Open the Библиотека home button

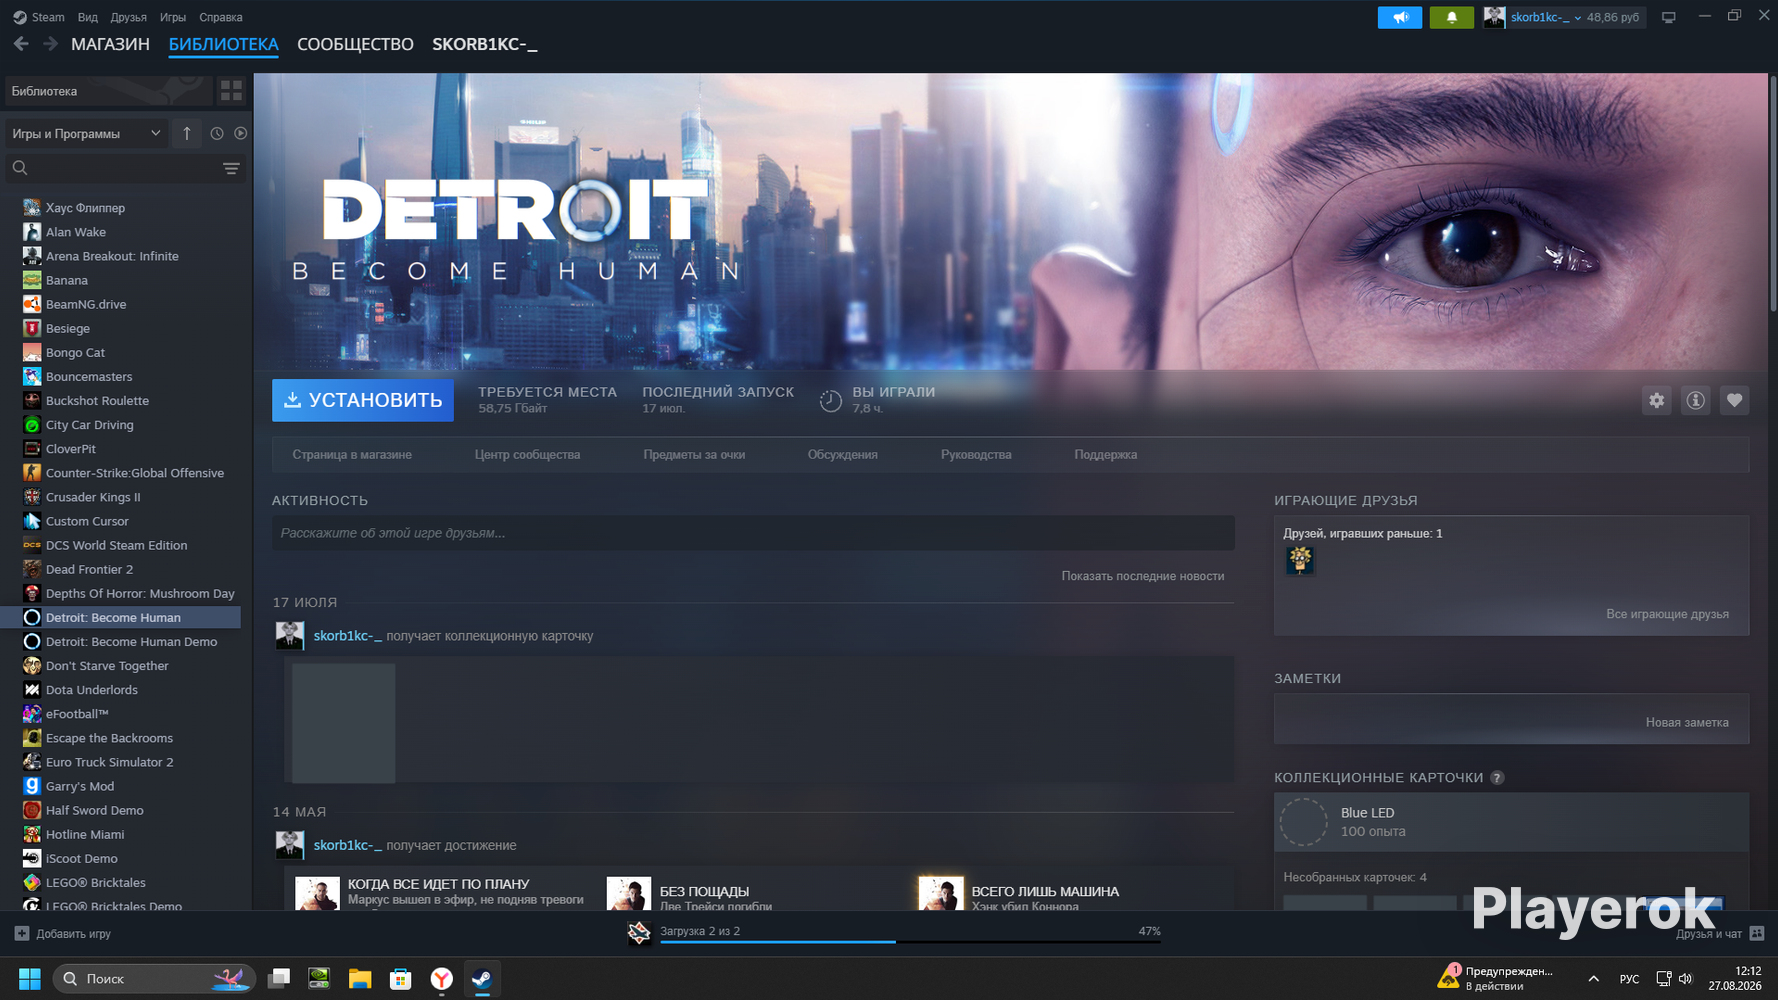[x=109, y=91]
